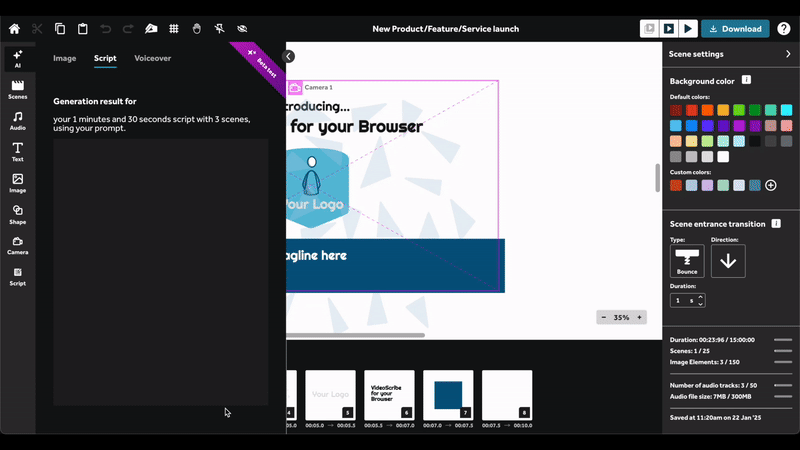Open the Shape panel
Viewport: 800px width, 450px height.
tap(17, 215)
